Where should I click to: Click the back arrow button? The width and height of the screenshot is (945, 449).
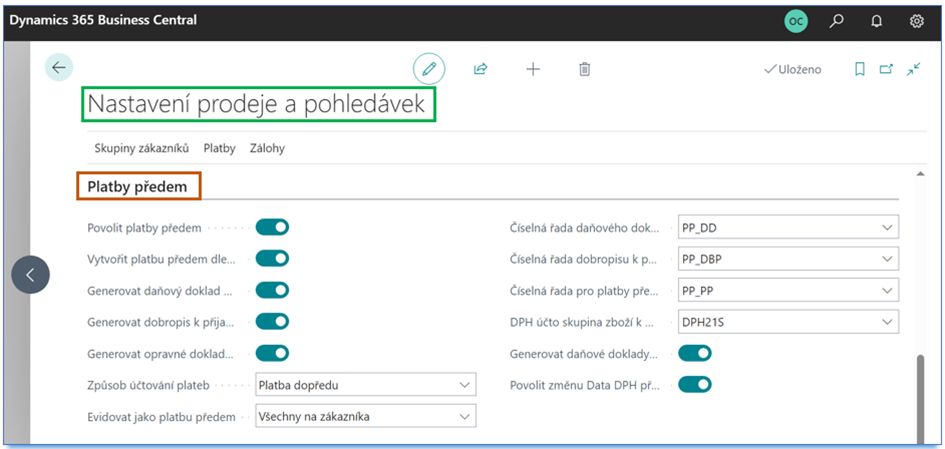tap(59, 67)
